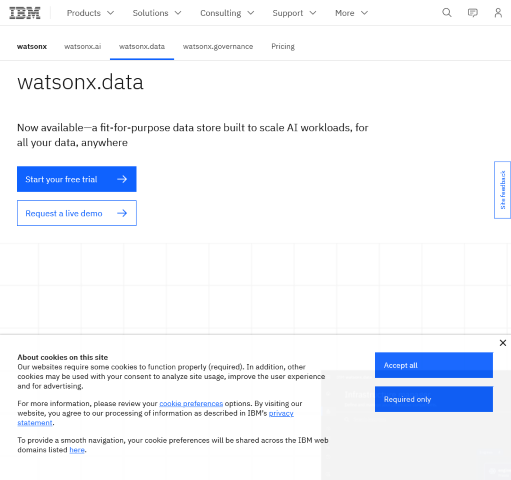Follow the 'here' domains link
The image size is (511, 480).
(x=77, y=450)
